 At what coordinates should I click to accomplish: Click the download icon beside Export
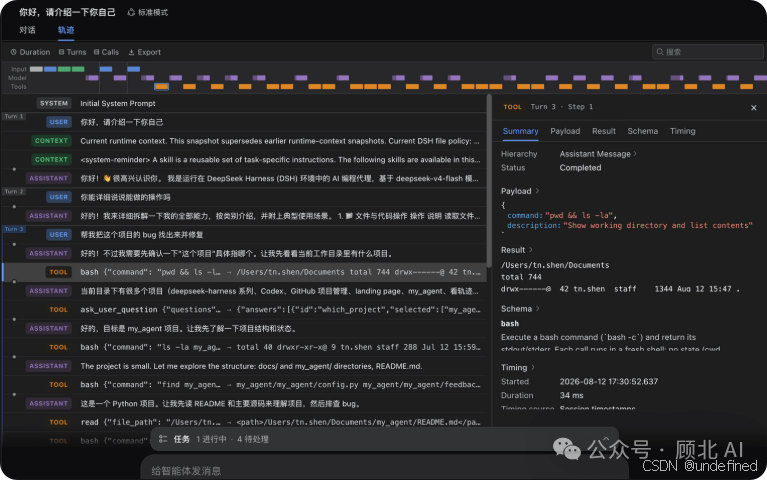(131, 52)
